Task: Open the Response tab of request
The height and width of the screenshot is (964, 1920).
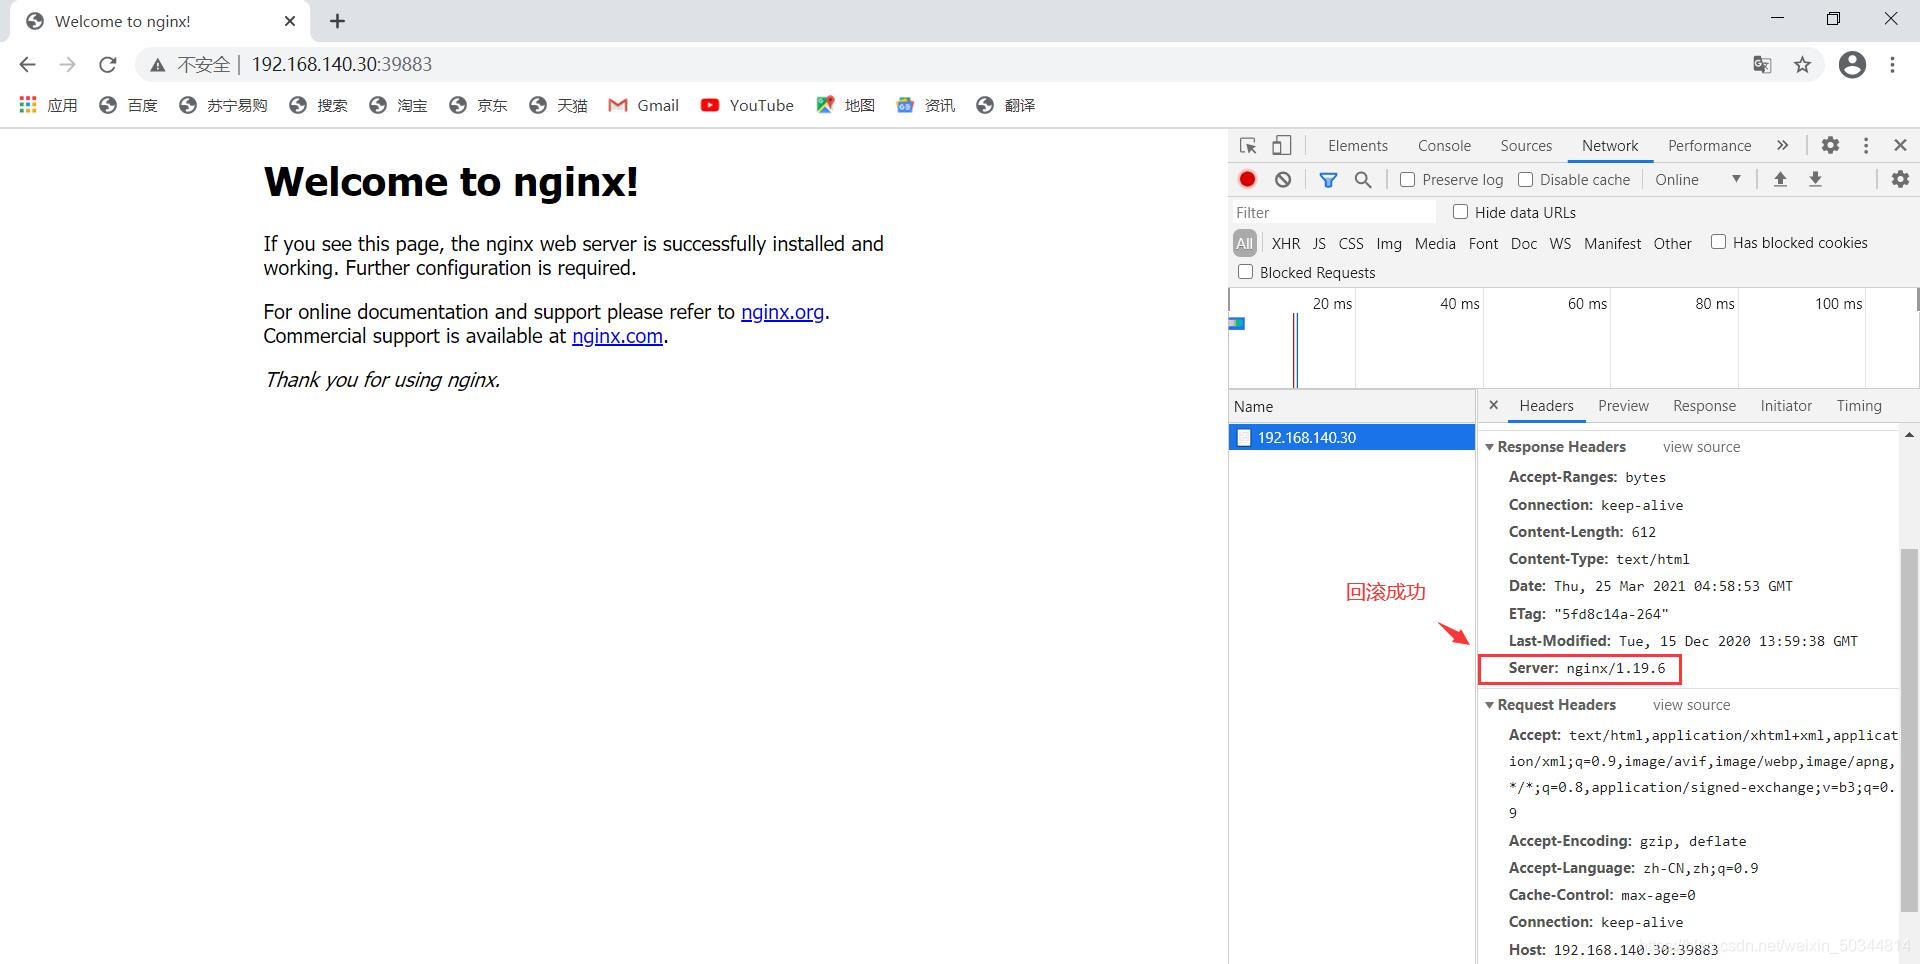Action: (1704, 406)
